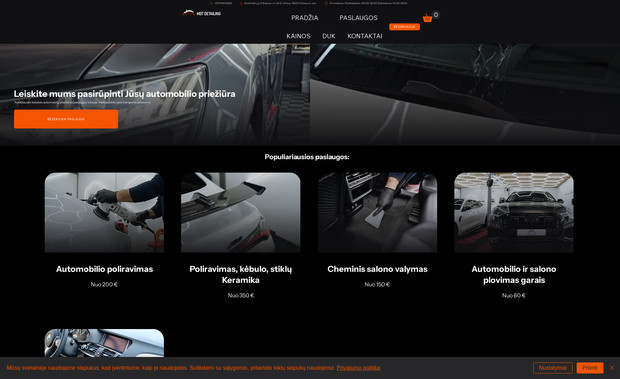Open cookie Nustatymai settings
Screen dimensions: 620x379
pos(552,368)
